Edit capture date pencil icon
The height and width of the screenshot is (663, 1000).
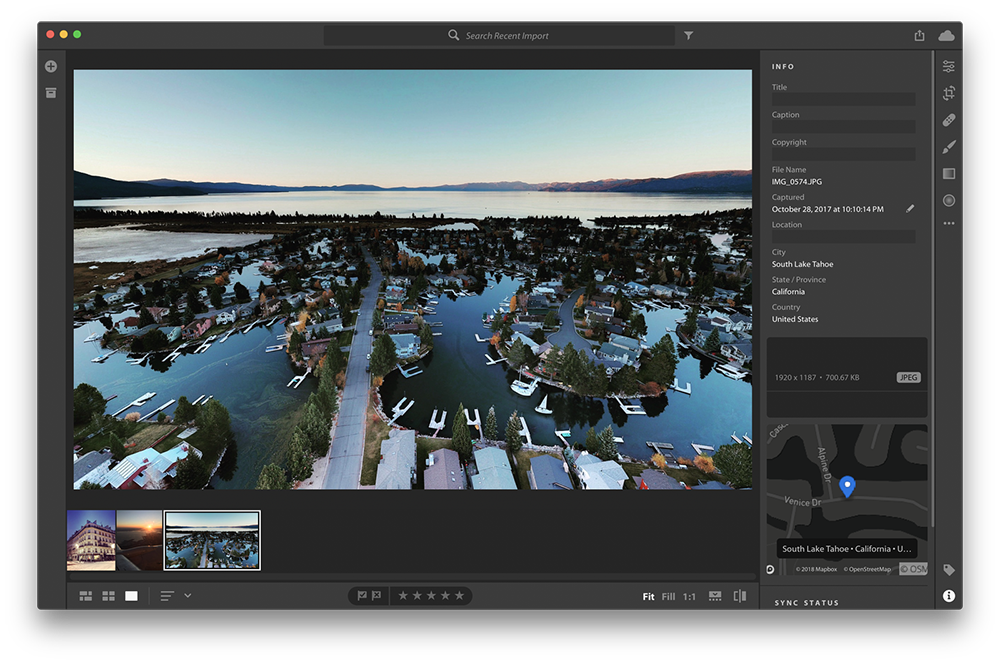click(910, 208)
